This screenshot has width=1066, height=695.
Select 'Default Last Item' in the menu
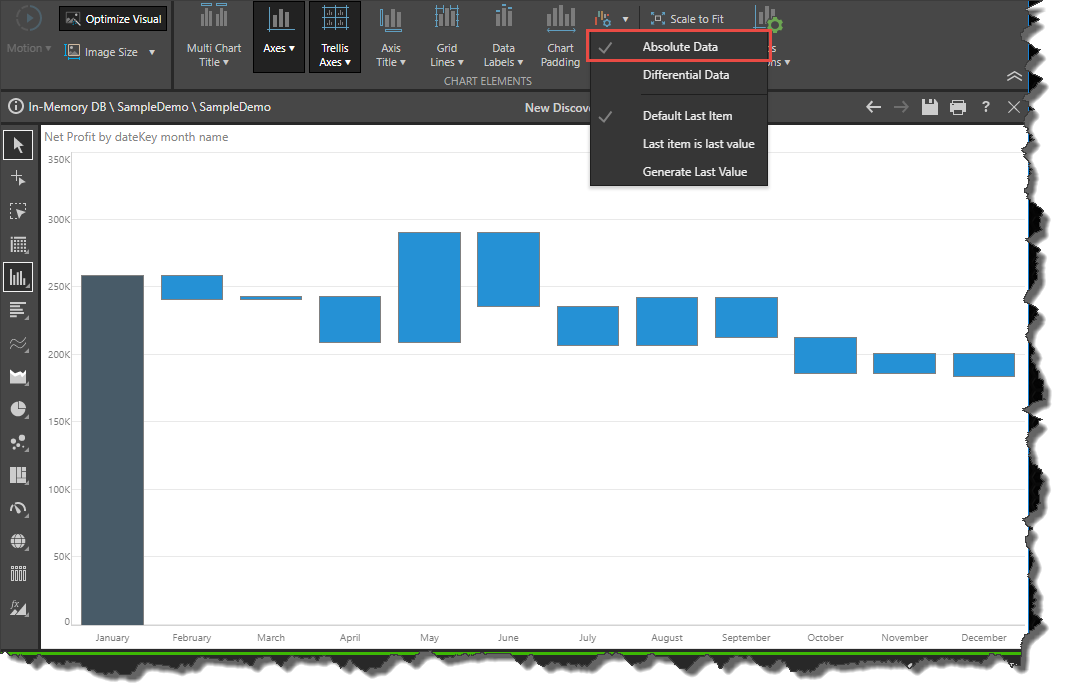tap(686, 116)
